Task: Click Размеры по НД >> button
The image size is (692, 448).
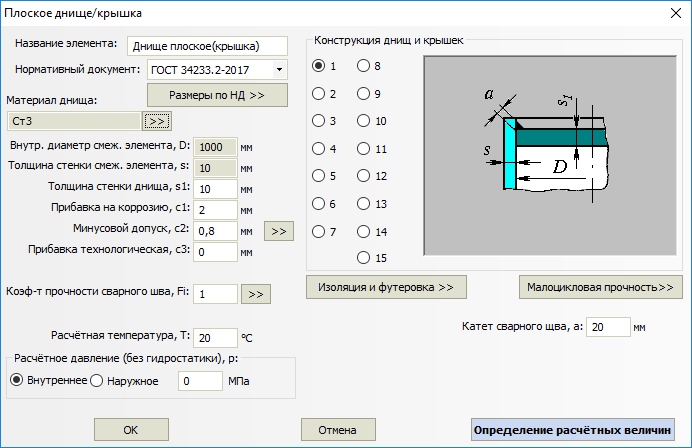Action: tap(217, 95)
